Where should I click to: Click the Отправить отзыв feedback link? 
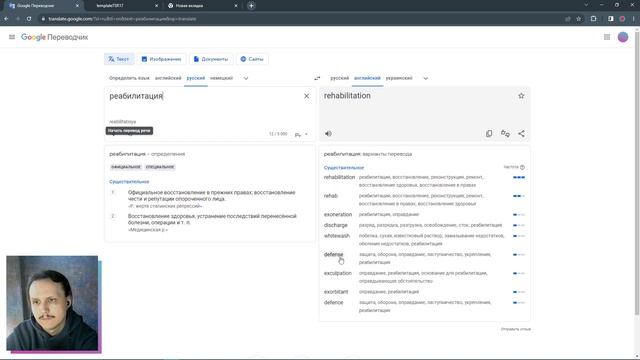[x=516, y=329]
